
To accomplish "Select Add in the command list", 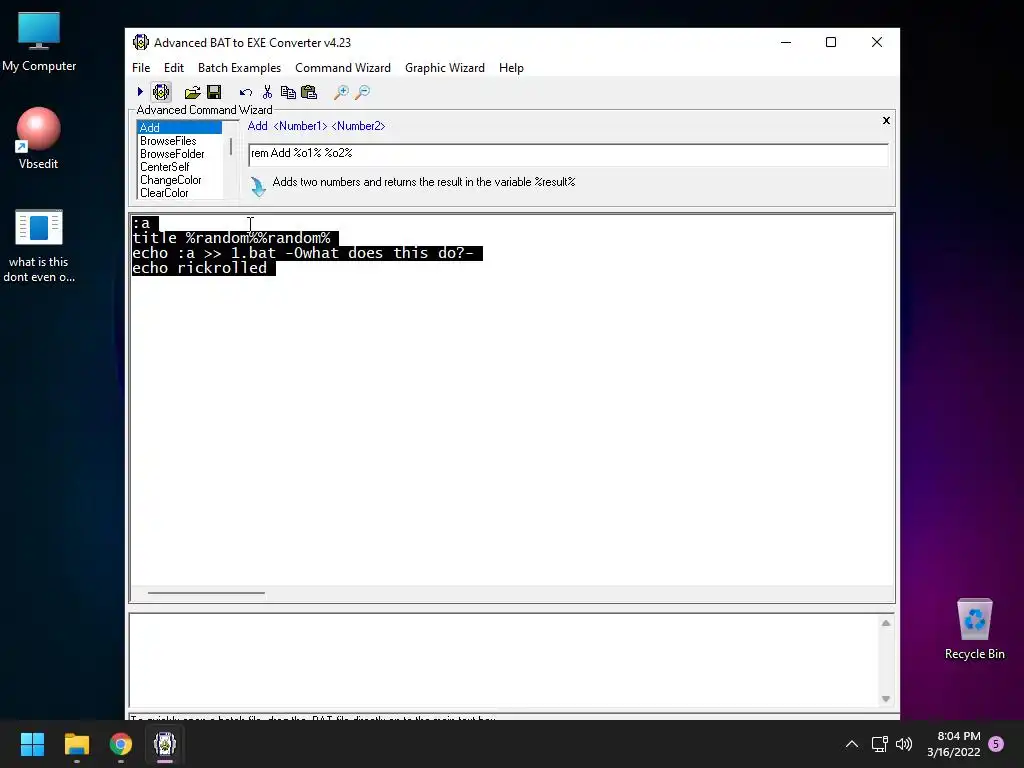I will click(180, 127).
